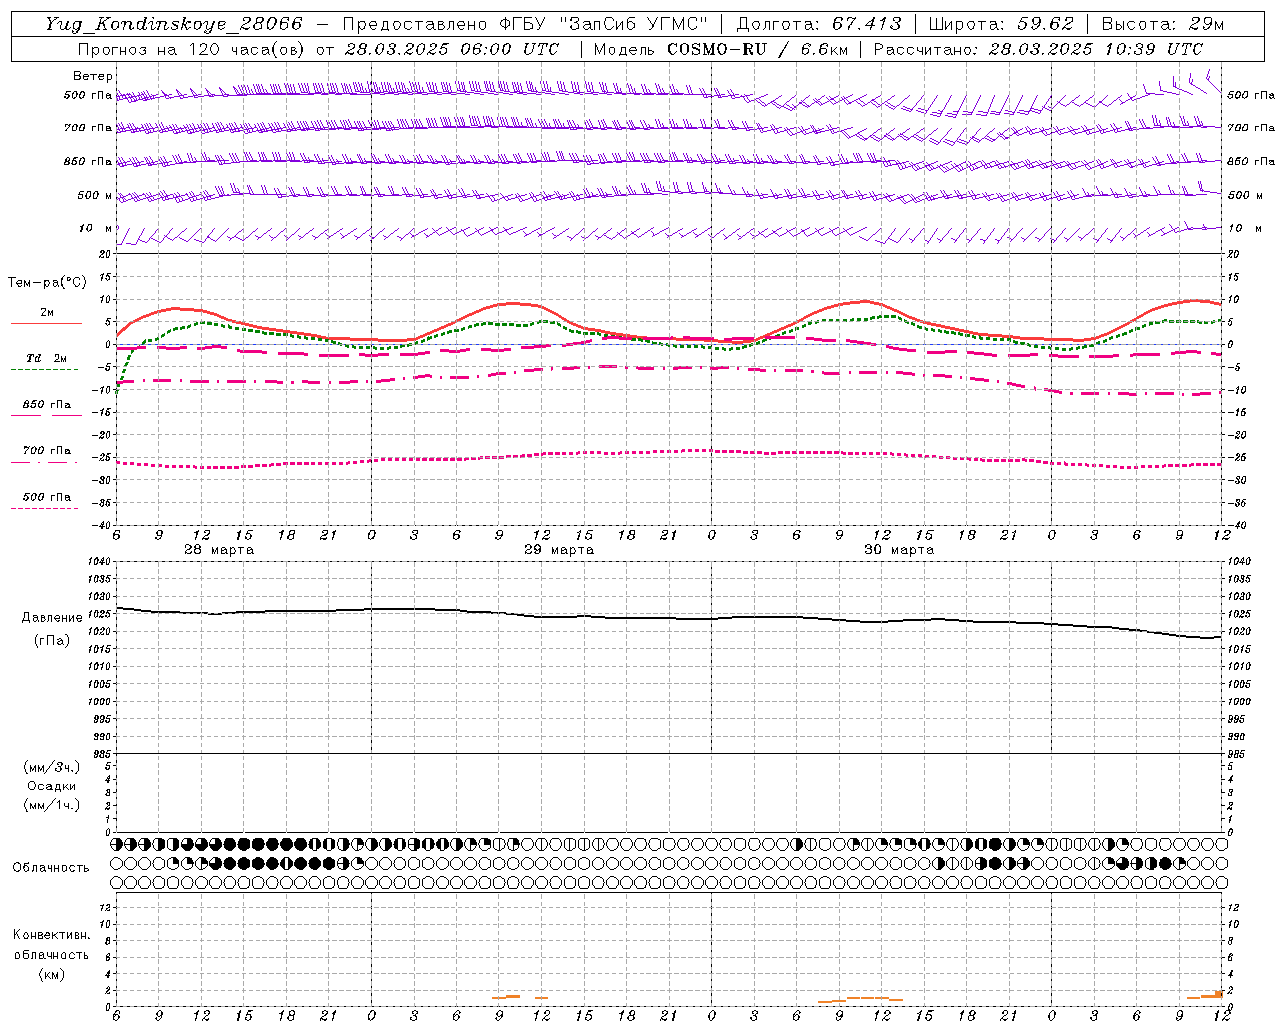Select the provider text ФГБУ "ЗапСиб УГМС"
Viewport: 1280px width, 1024px height.
[x=603, y=24]
